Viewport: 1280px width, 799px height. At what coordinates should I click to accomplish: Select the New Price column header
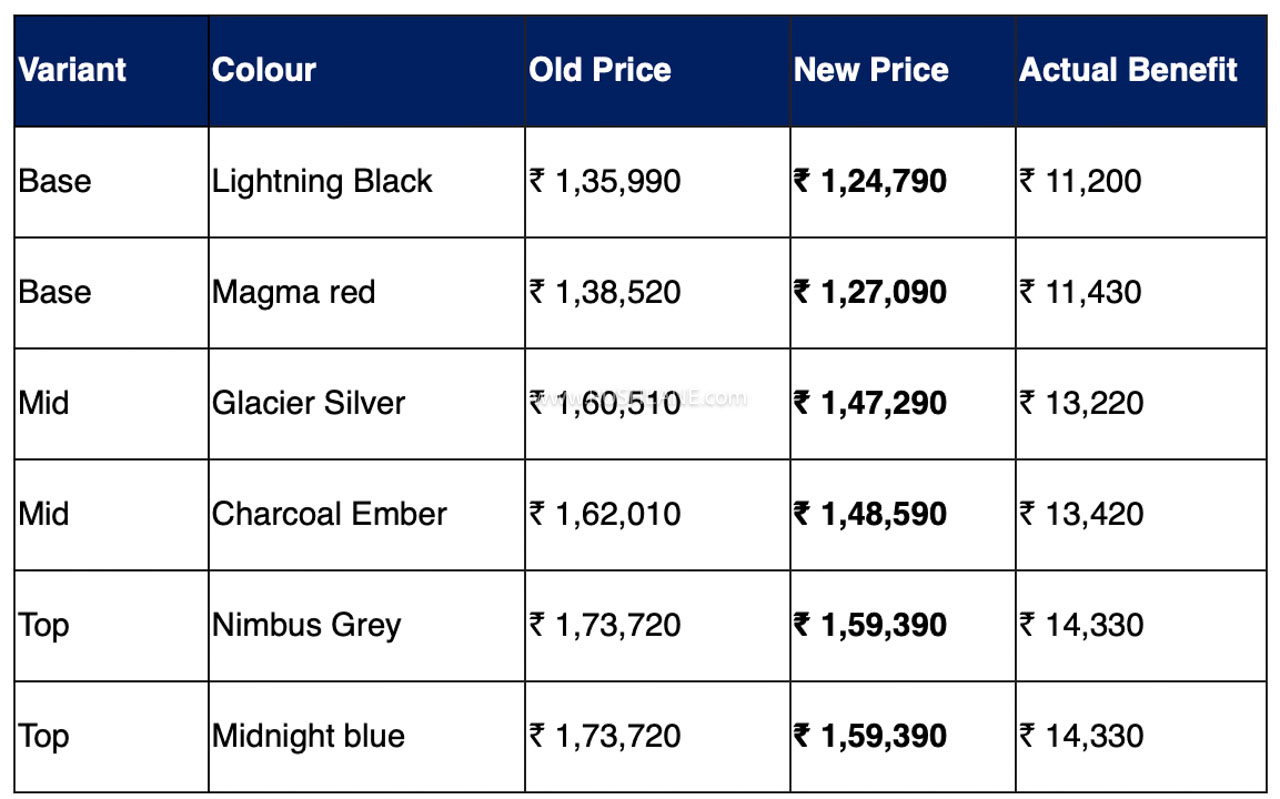[871, 70]
